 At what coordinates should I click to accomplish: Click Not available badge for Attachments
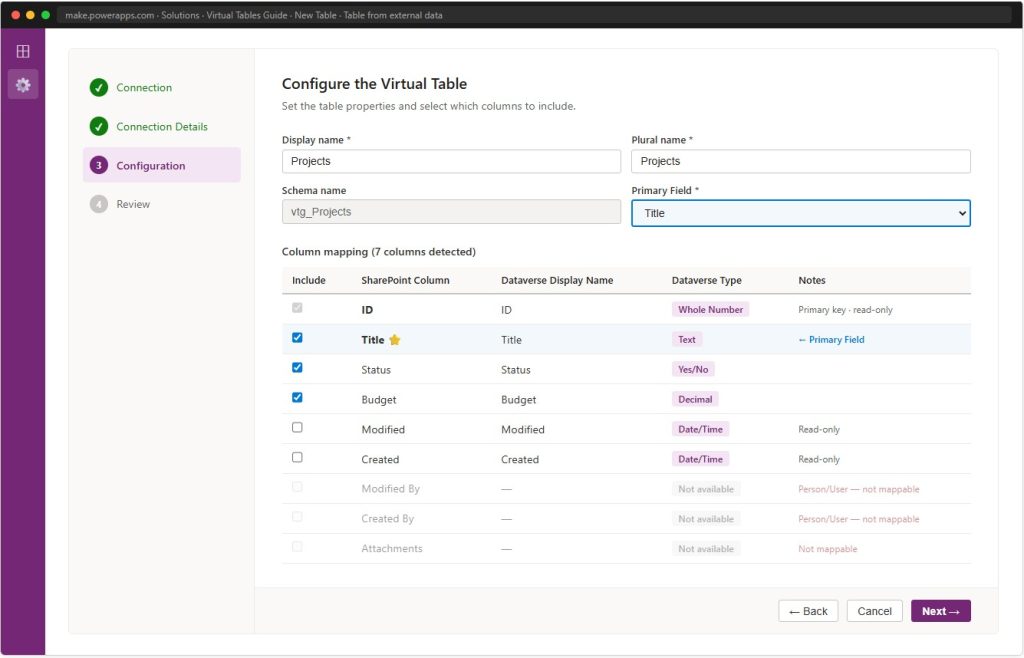(705, 549)
